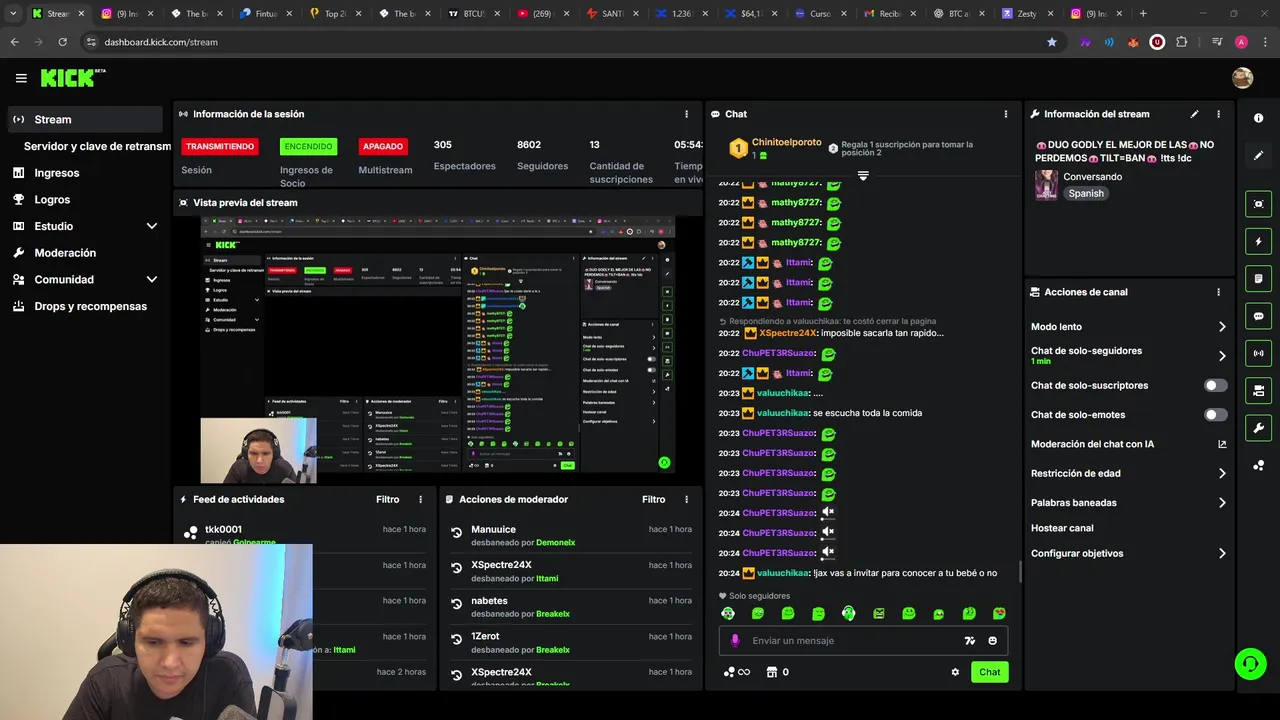1280x720 pixels.
Task: Click Hostear canal option
Action: tap(1062, 528)
